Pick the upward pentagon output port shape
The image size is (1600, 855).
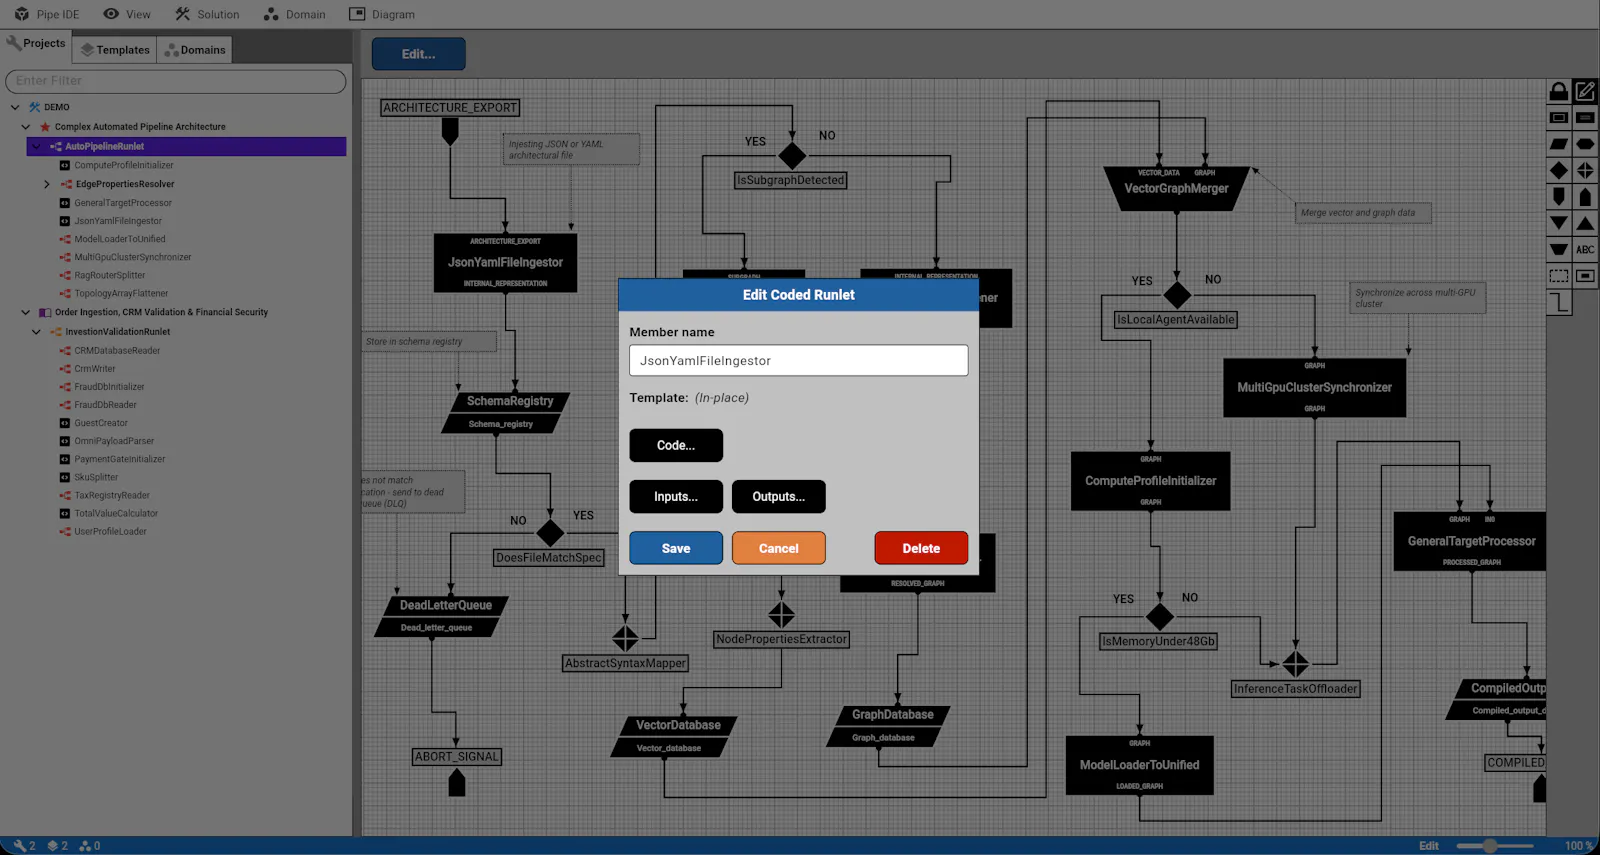[x=1585, y=197]
